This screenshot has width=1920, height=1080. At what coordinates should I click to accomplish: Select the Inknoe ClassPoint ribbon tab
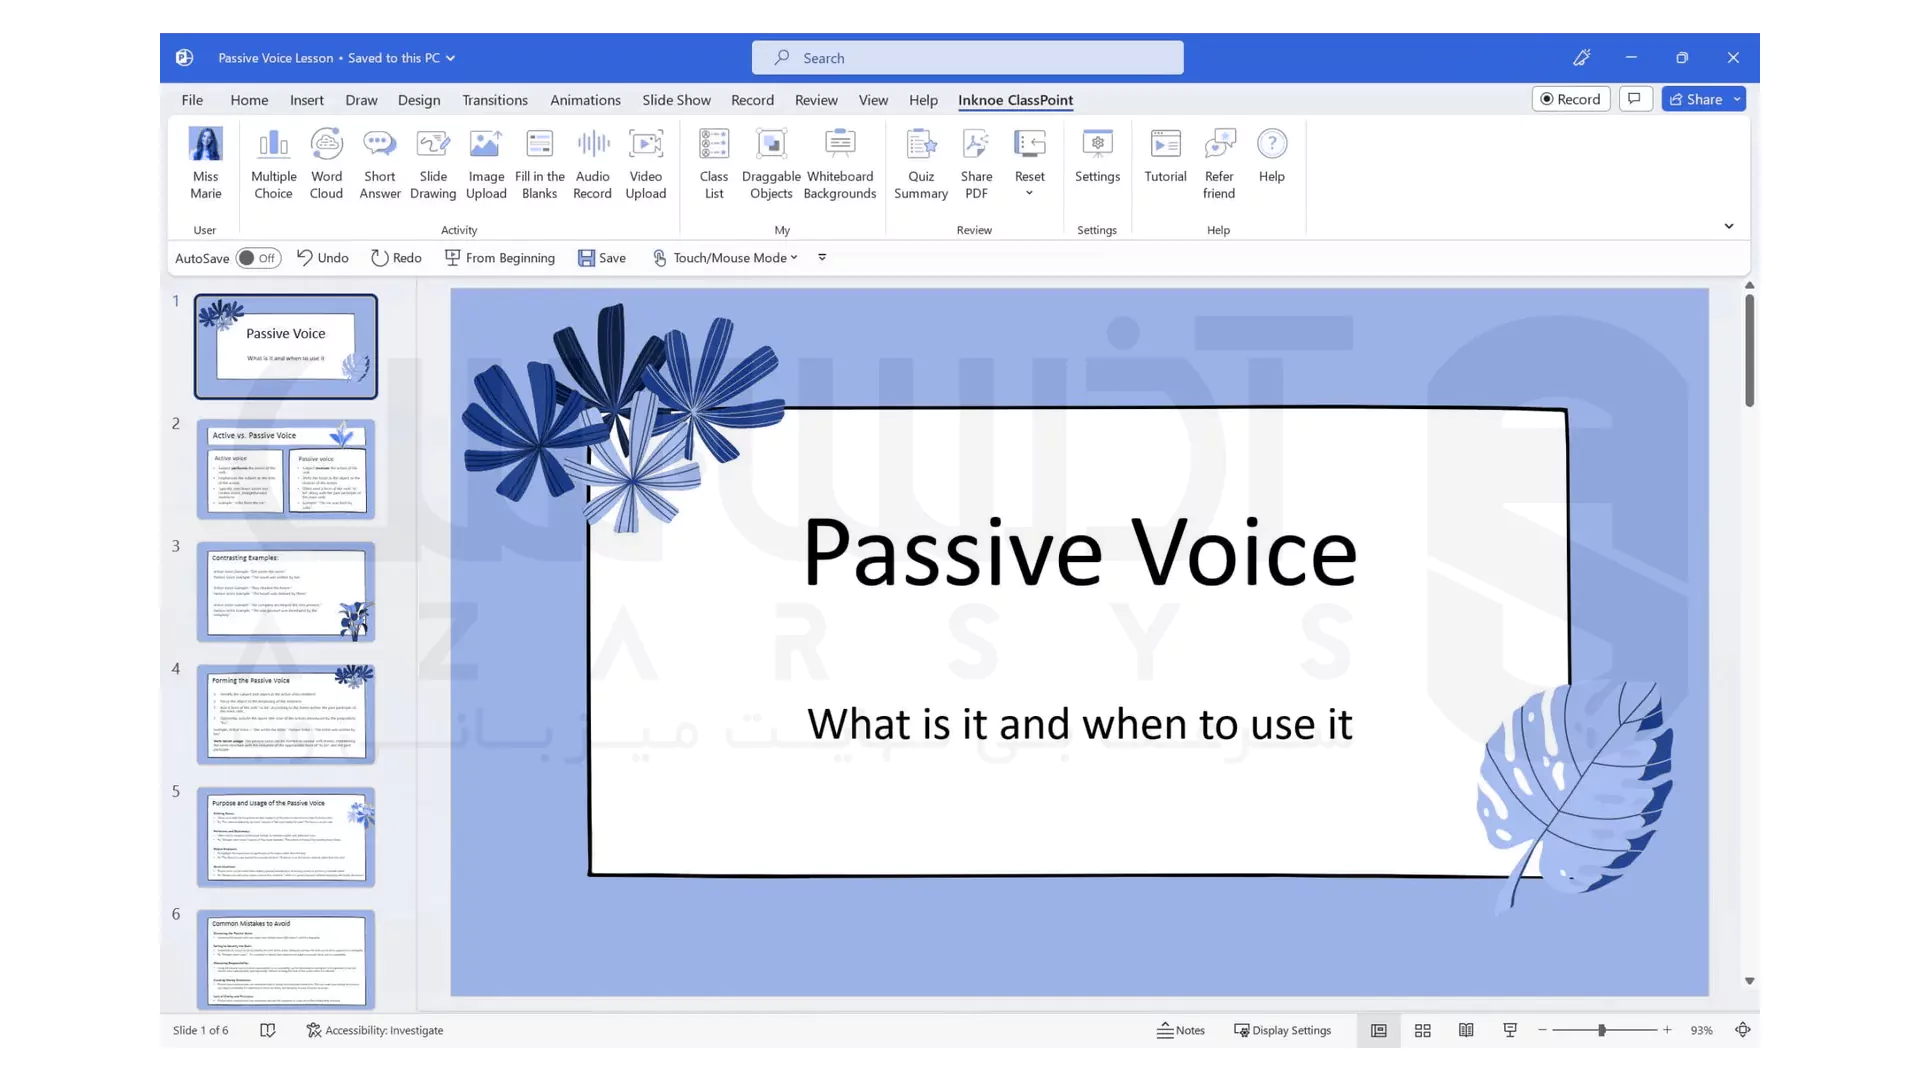click(x=1015, y=99)
